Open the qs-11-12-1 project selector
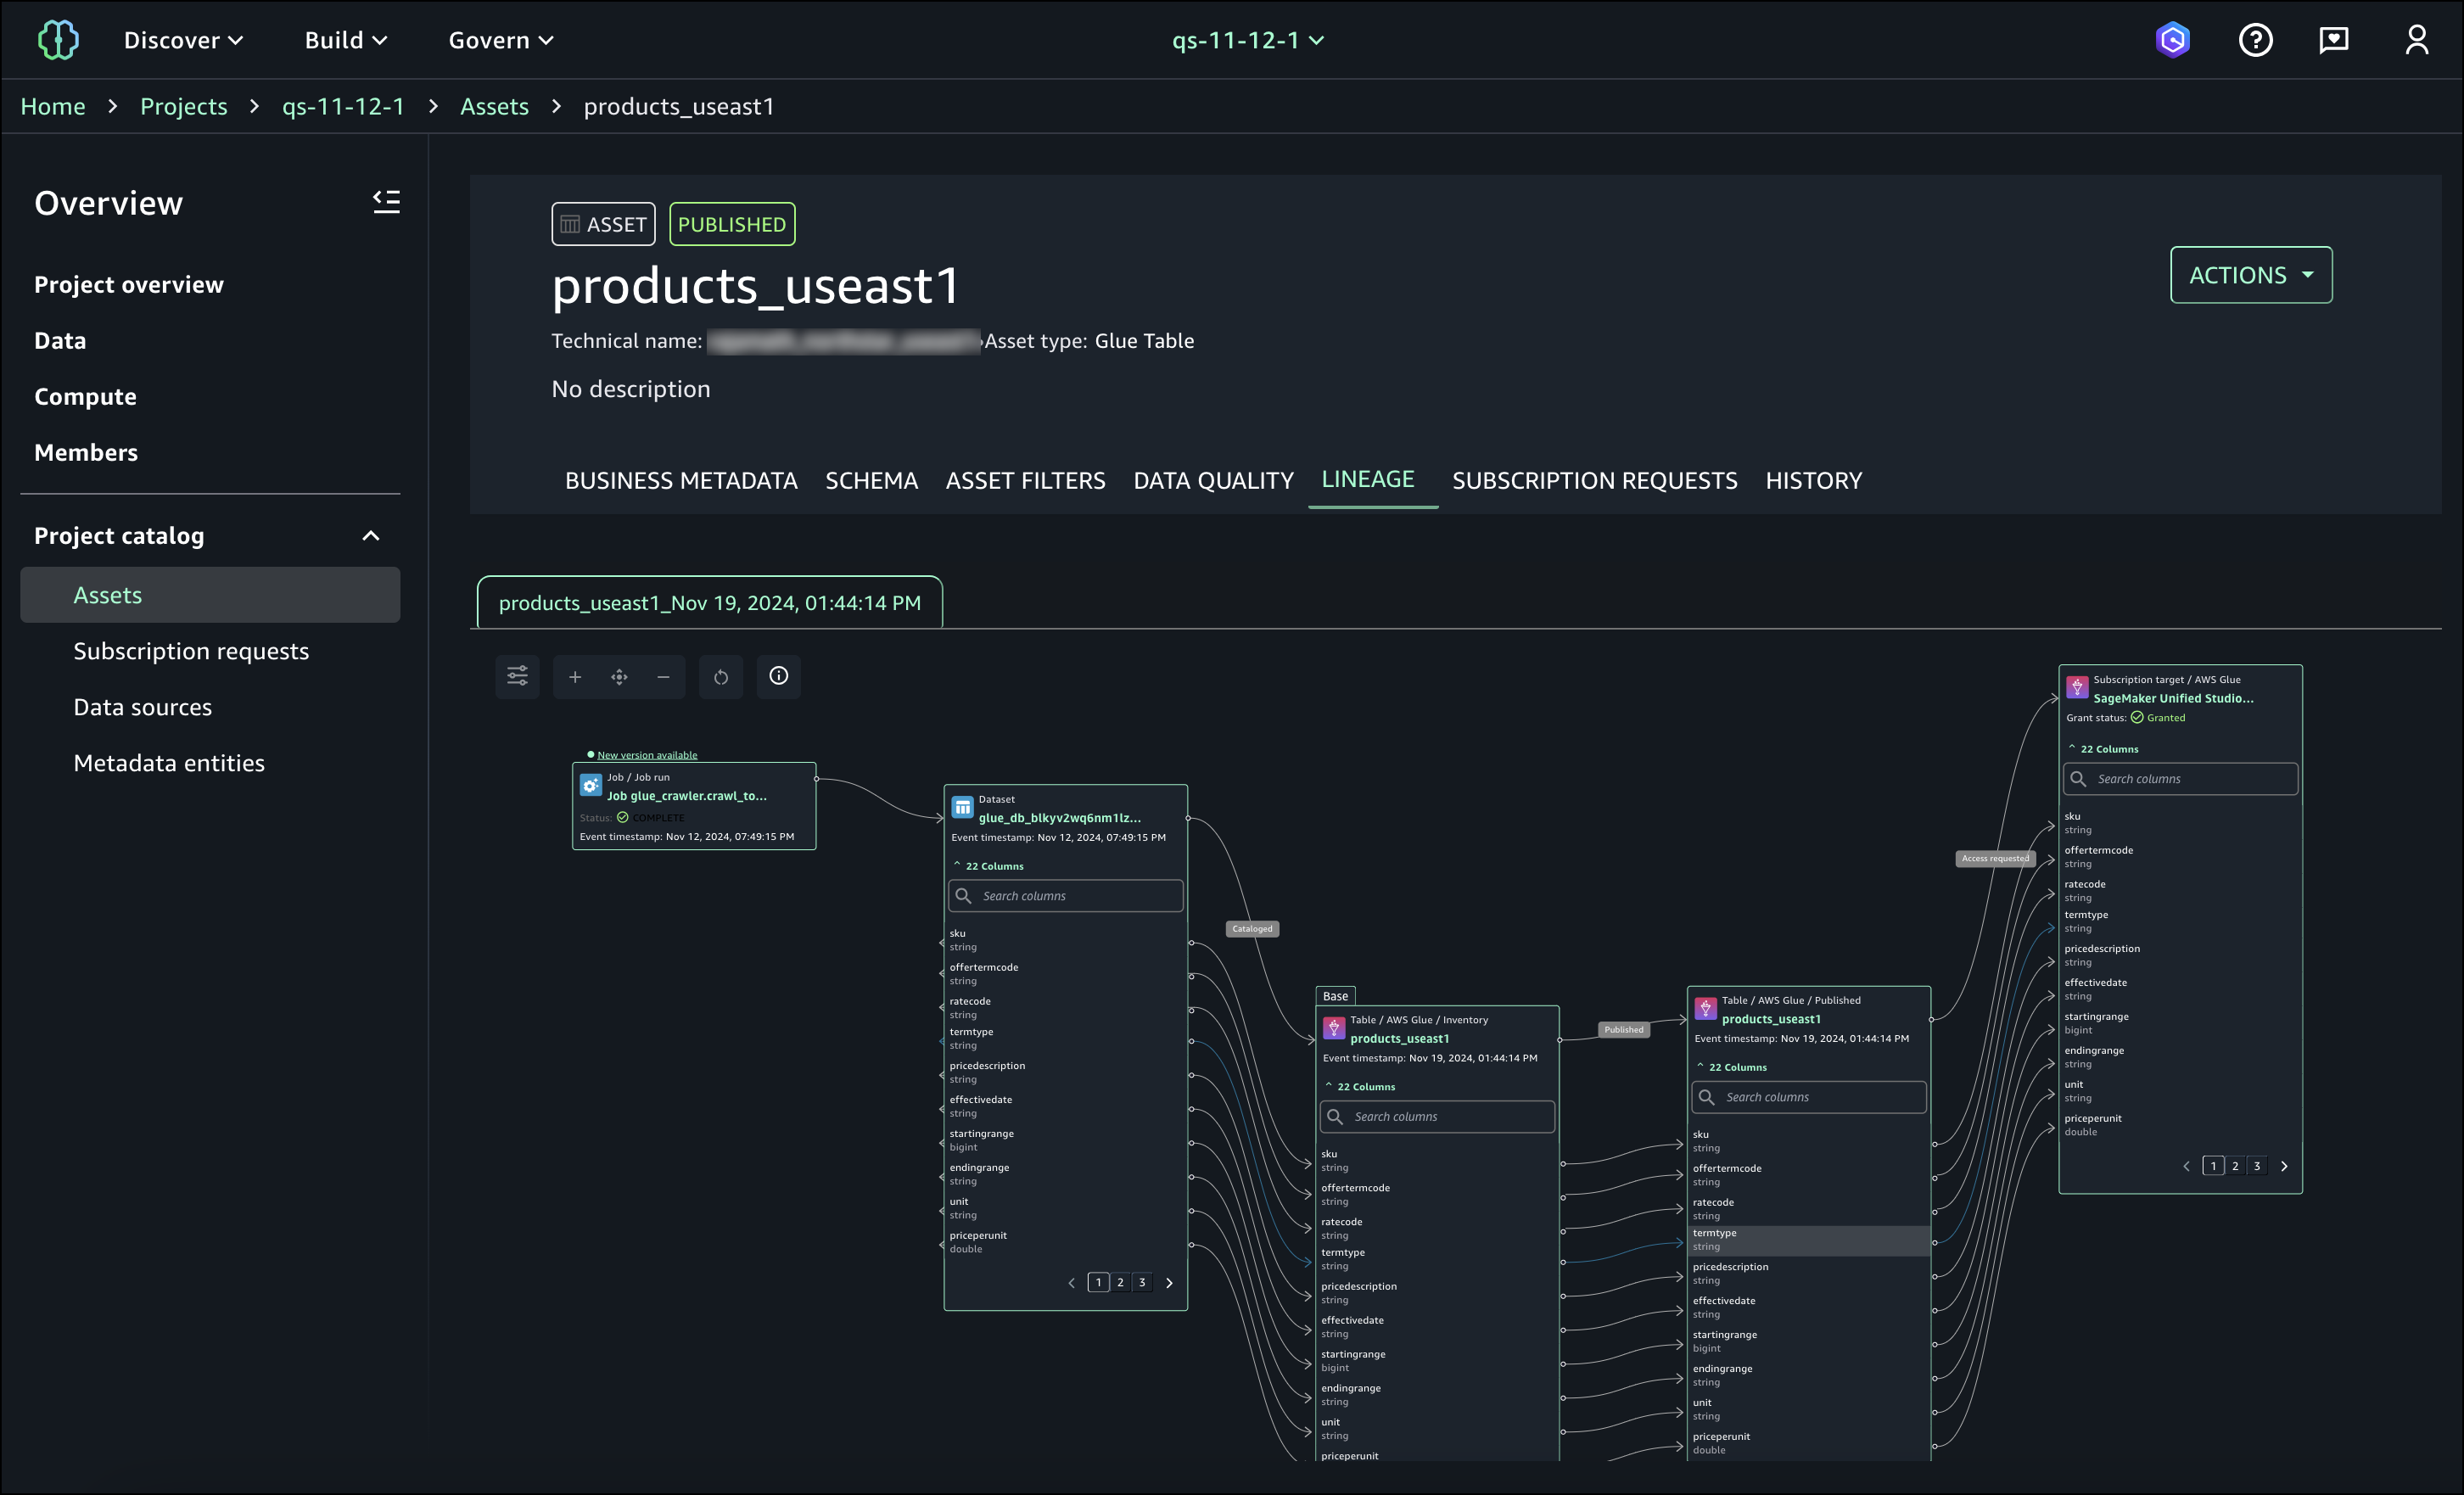 pyautogui.click(x=1247, y=40)
